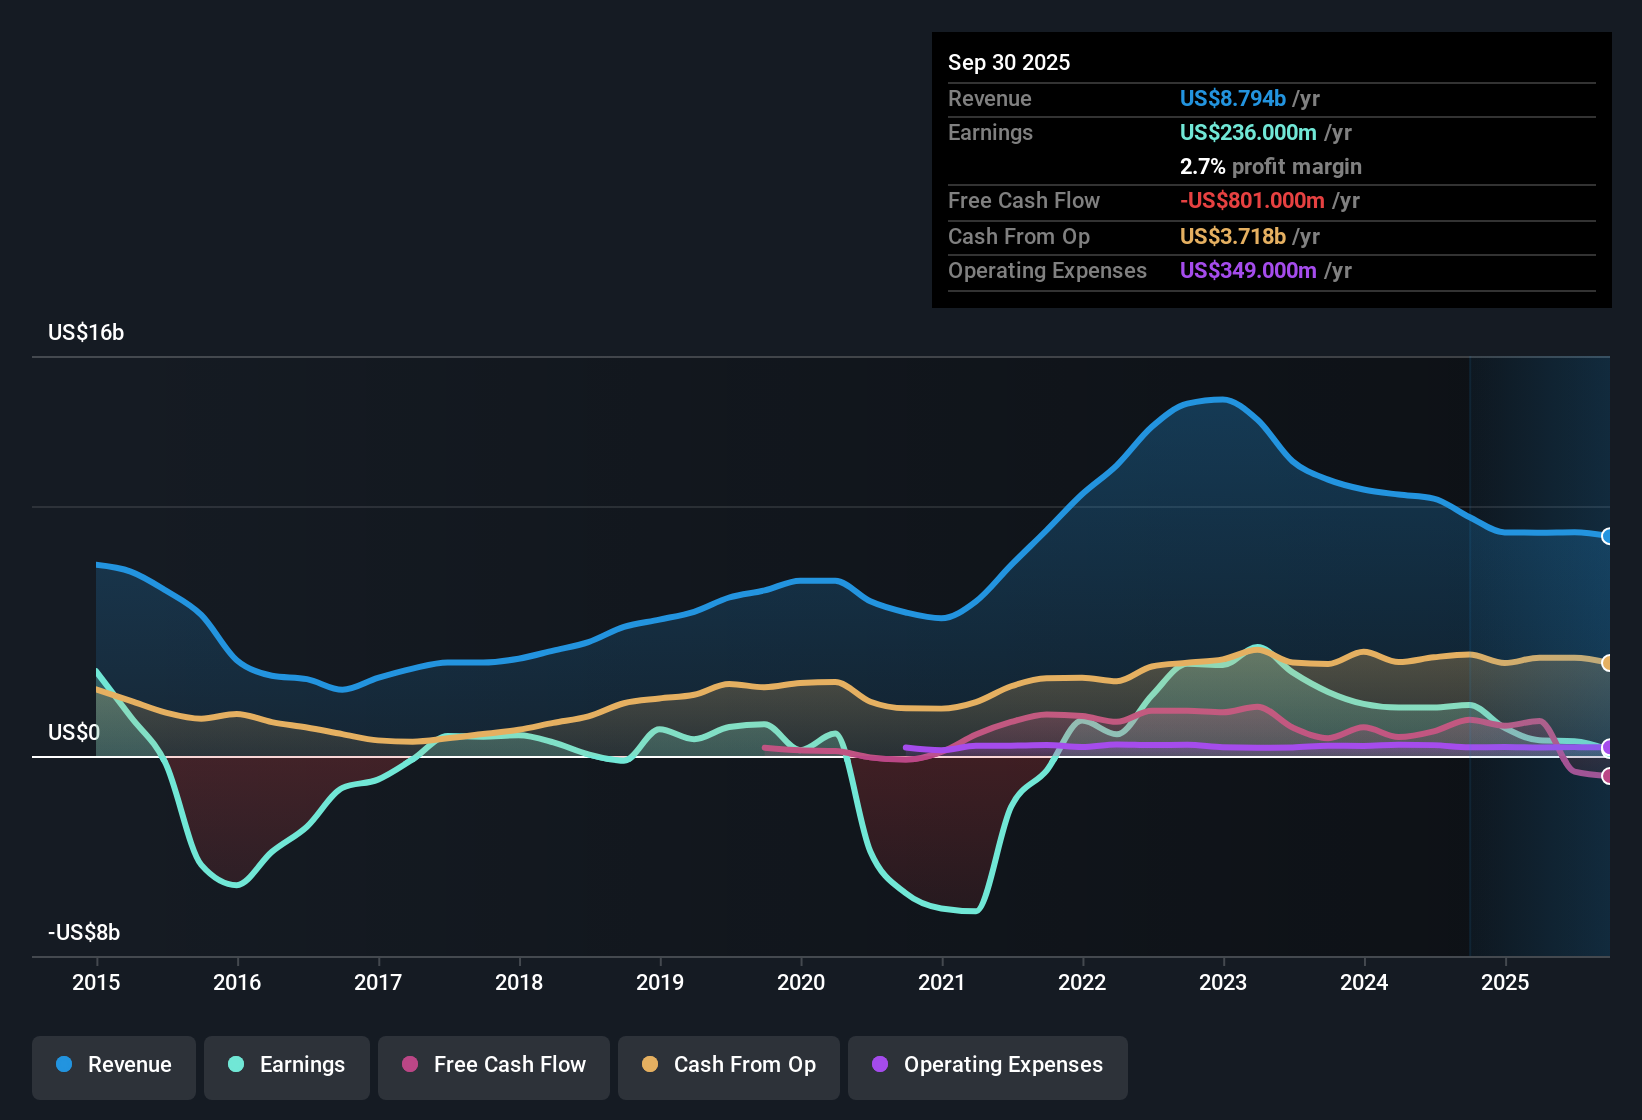This screenshot has height=1120, width=1642.
Task: Click the Operating Expenses endpoint marker
Action: 1608,746
